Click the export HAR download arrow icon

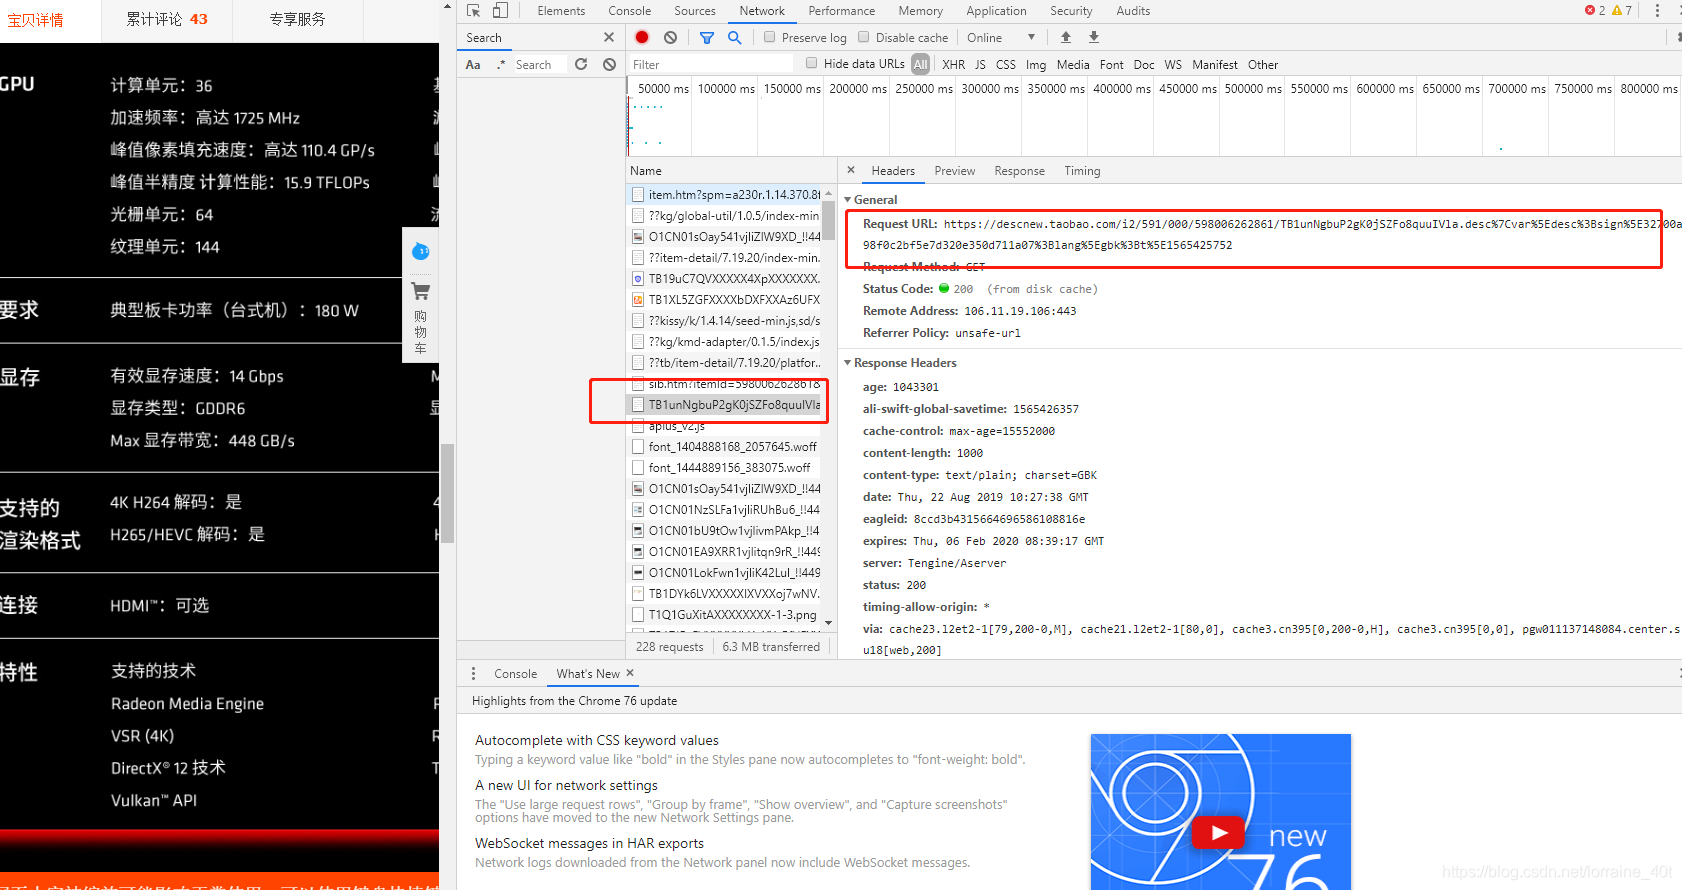1094,37
